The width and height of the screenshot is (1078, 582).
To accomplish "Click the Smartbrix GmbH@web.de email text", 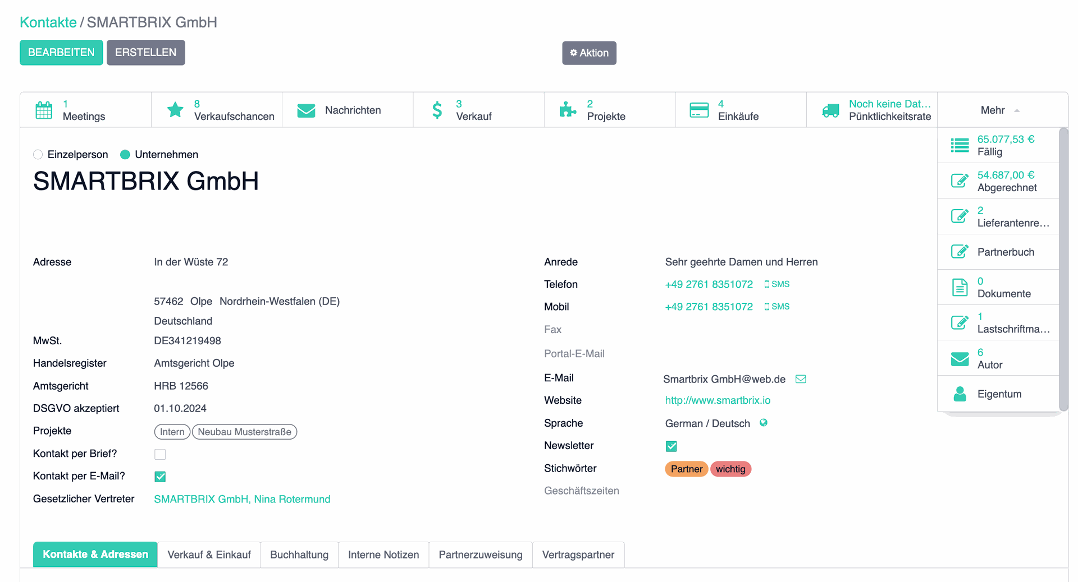I will pyautogui.click(x=724, y=379).
